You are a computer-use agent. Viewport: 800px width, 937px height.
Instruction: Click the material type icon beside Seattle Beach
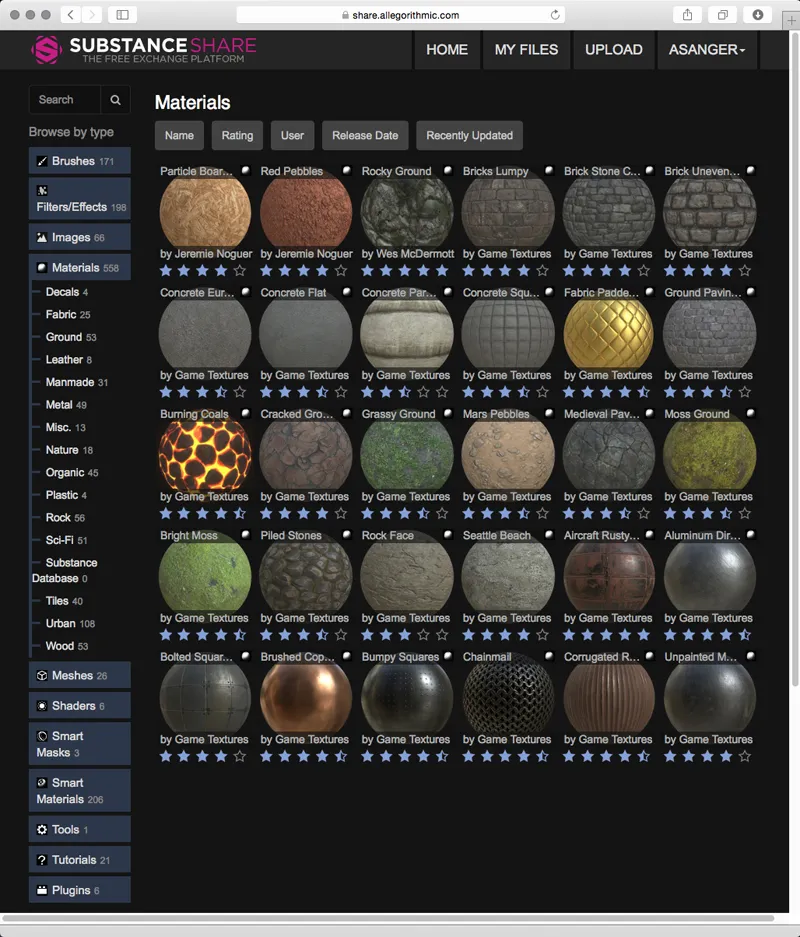[x=548, y=534]
